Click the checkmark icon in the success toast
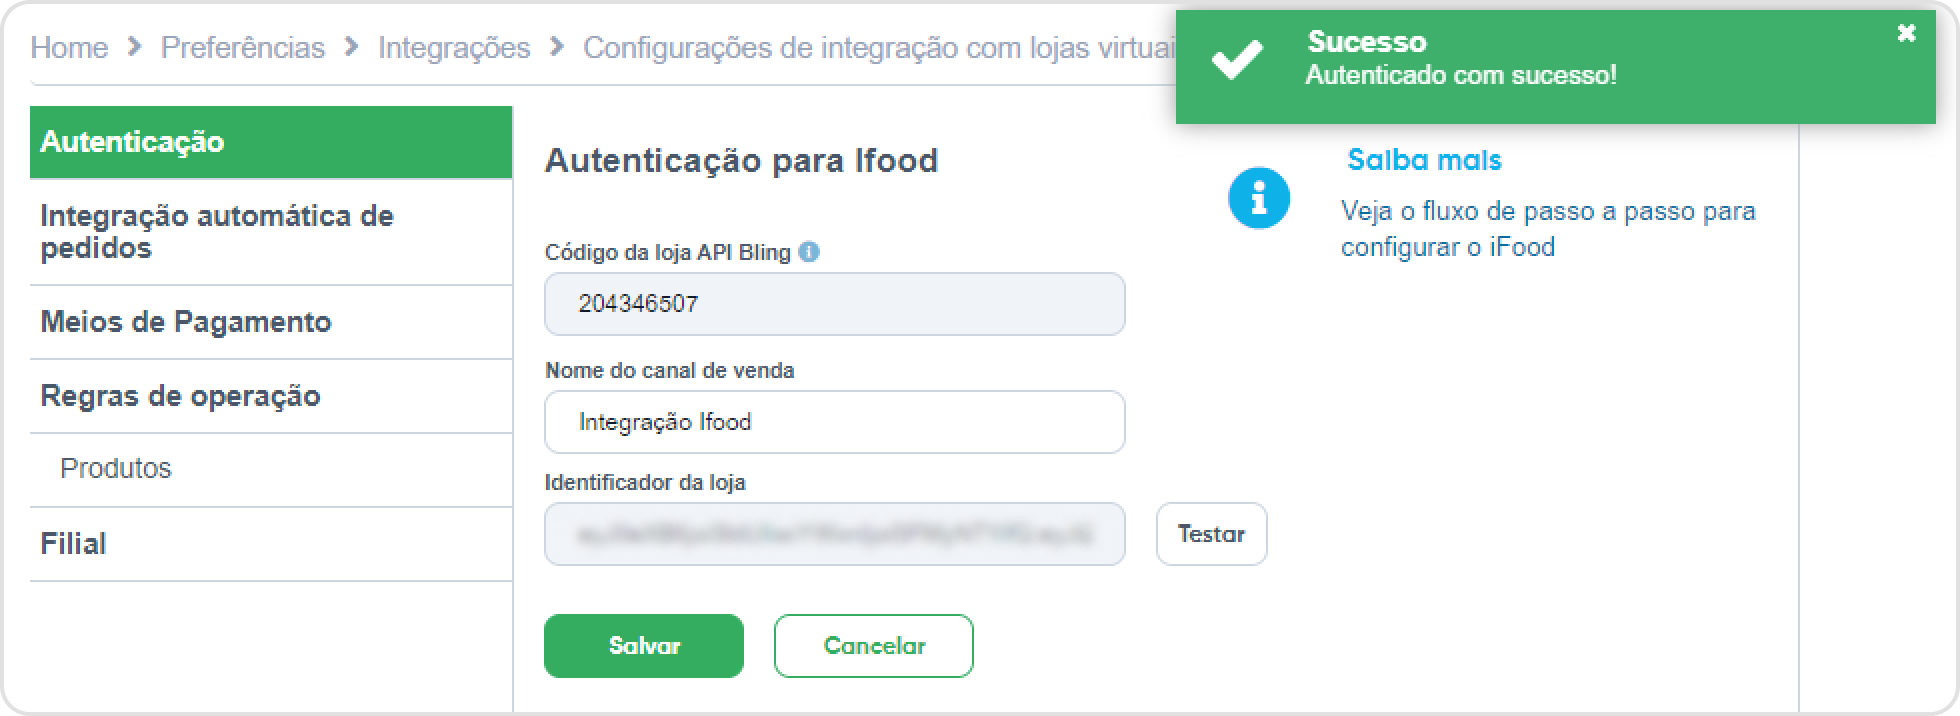The height and width of the screenshot is (716, 1960). pos(1237,60)
